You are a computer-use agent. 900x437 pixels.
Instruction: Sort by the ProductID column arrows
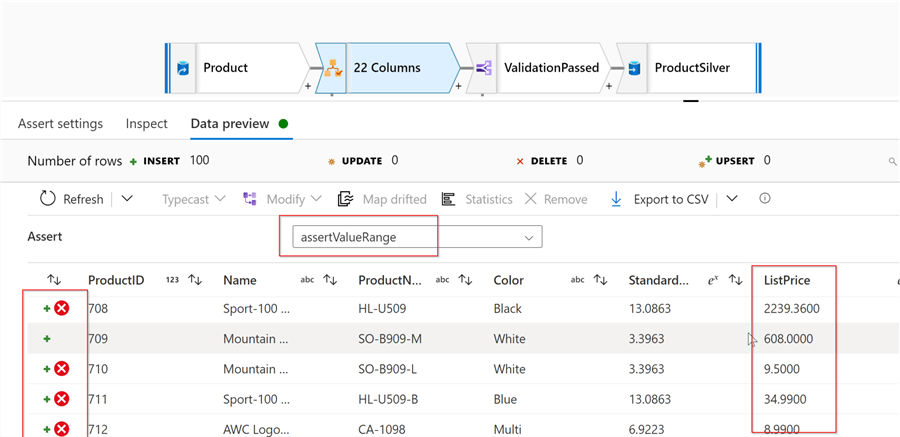(196, 280)
